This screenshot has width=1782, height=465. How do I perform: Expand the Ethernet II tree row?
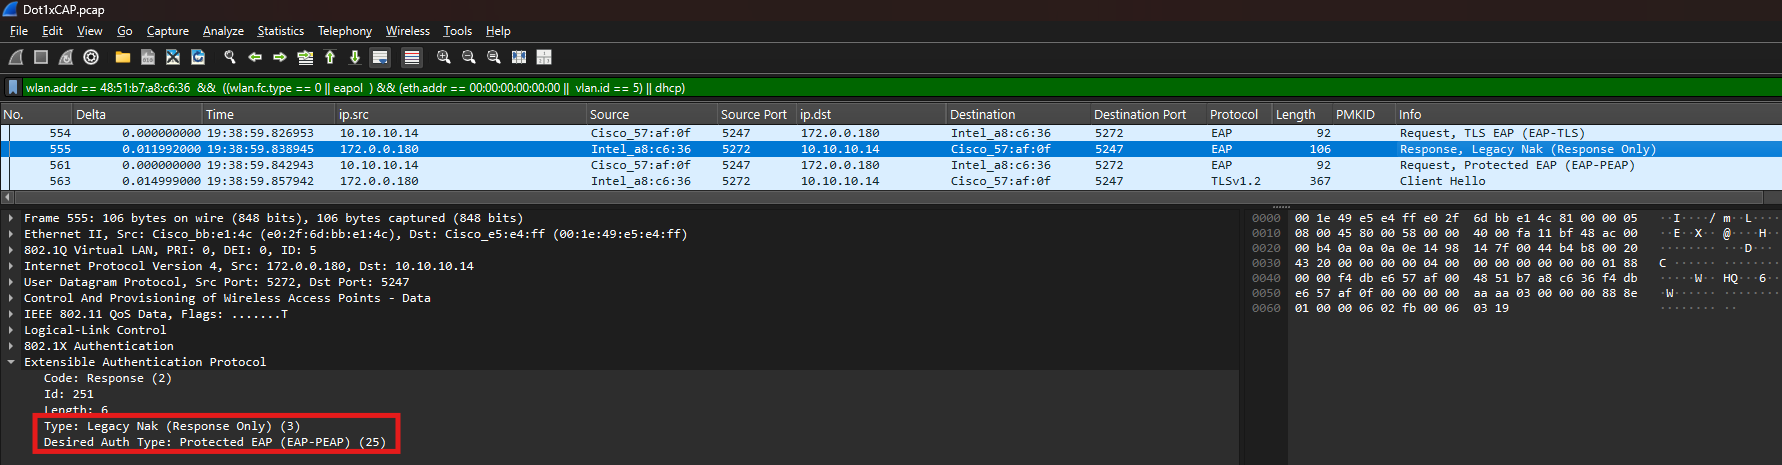(x=11, y=234)
